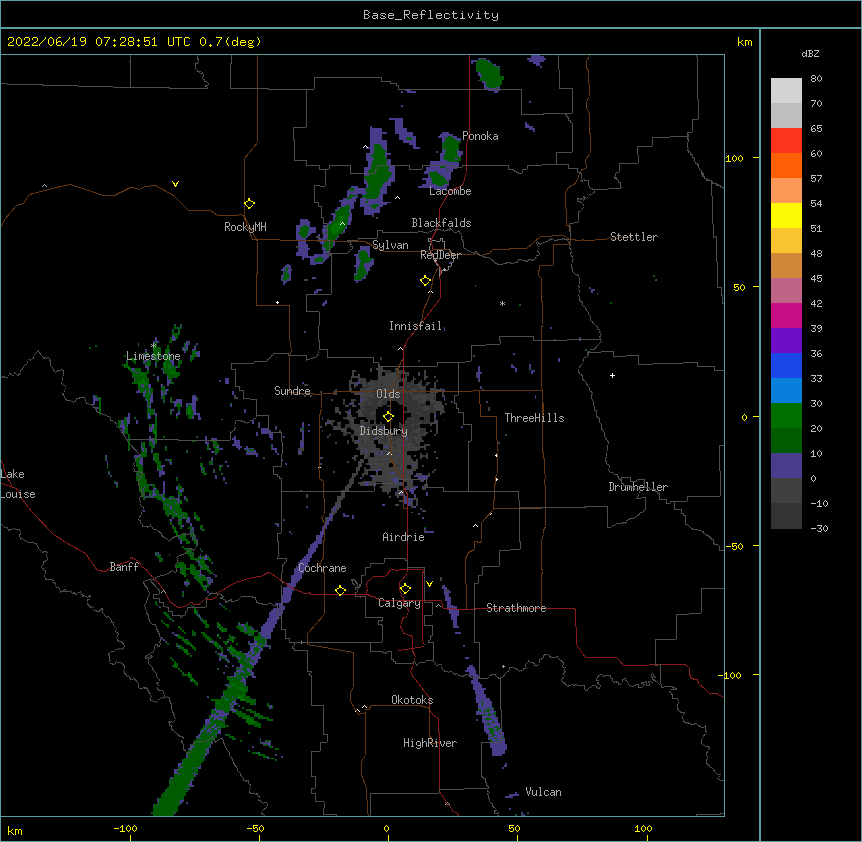This screenshot has height=842, width=862.
Task: Select the blue 33-36 dBZ legend swatch
Action: (786, 366)
